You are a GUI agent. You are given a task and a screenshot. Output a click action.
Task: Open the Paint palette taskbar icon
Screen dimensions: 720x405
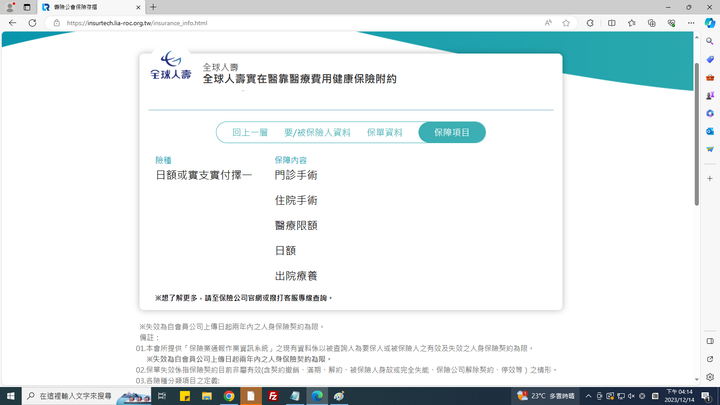[x=339, y=396]
